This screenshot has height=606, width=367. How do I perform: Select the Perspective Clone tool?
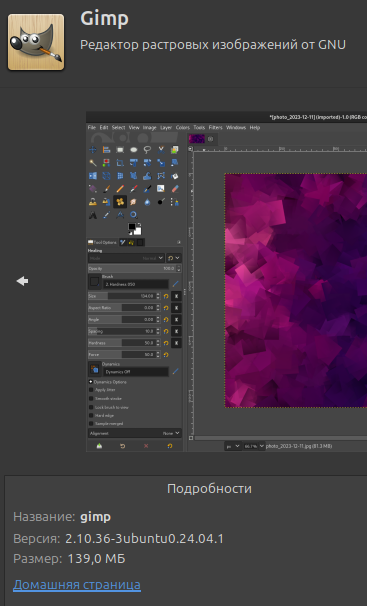point(106,202)
